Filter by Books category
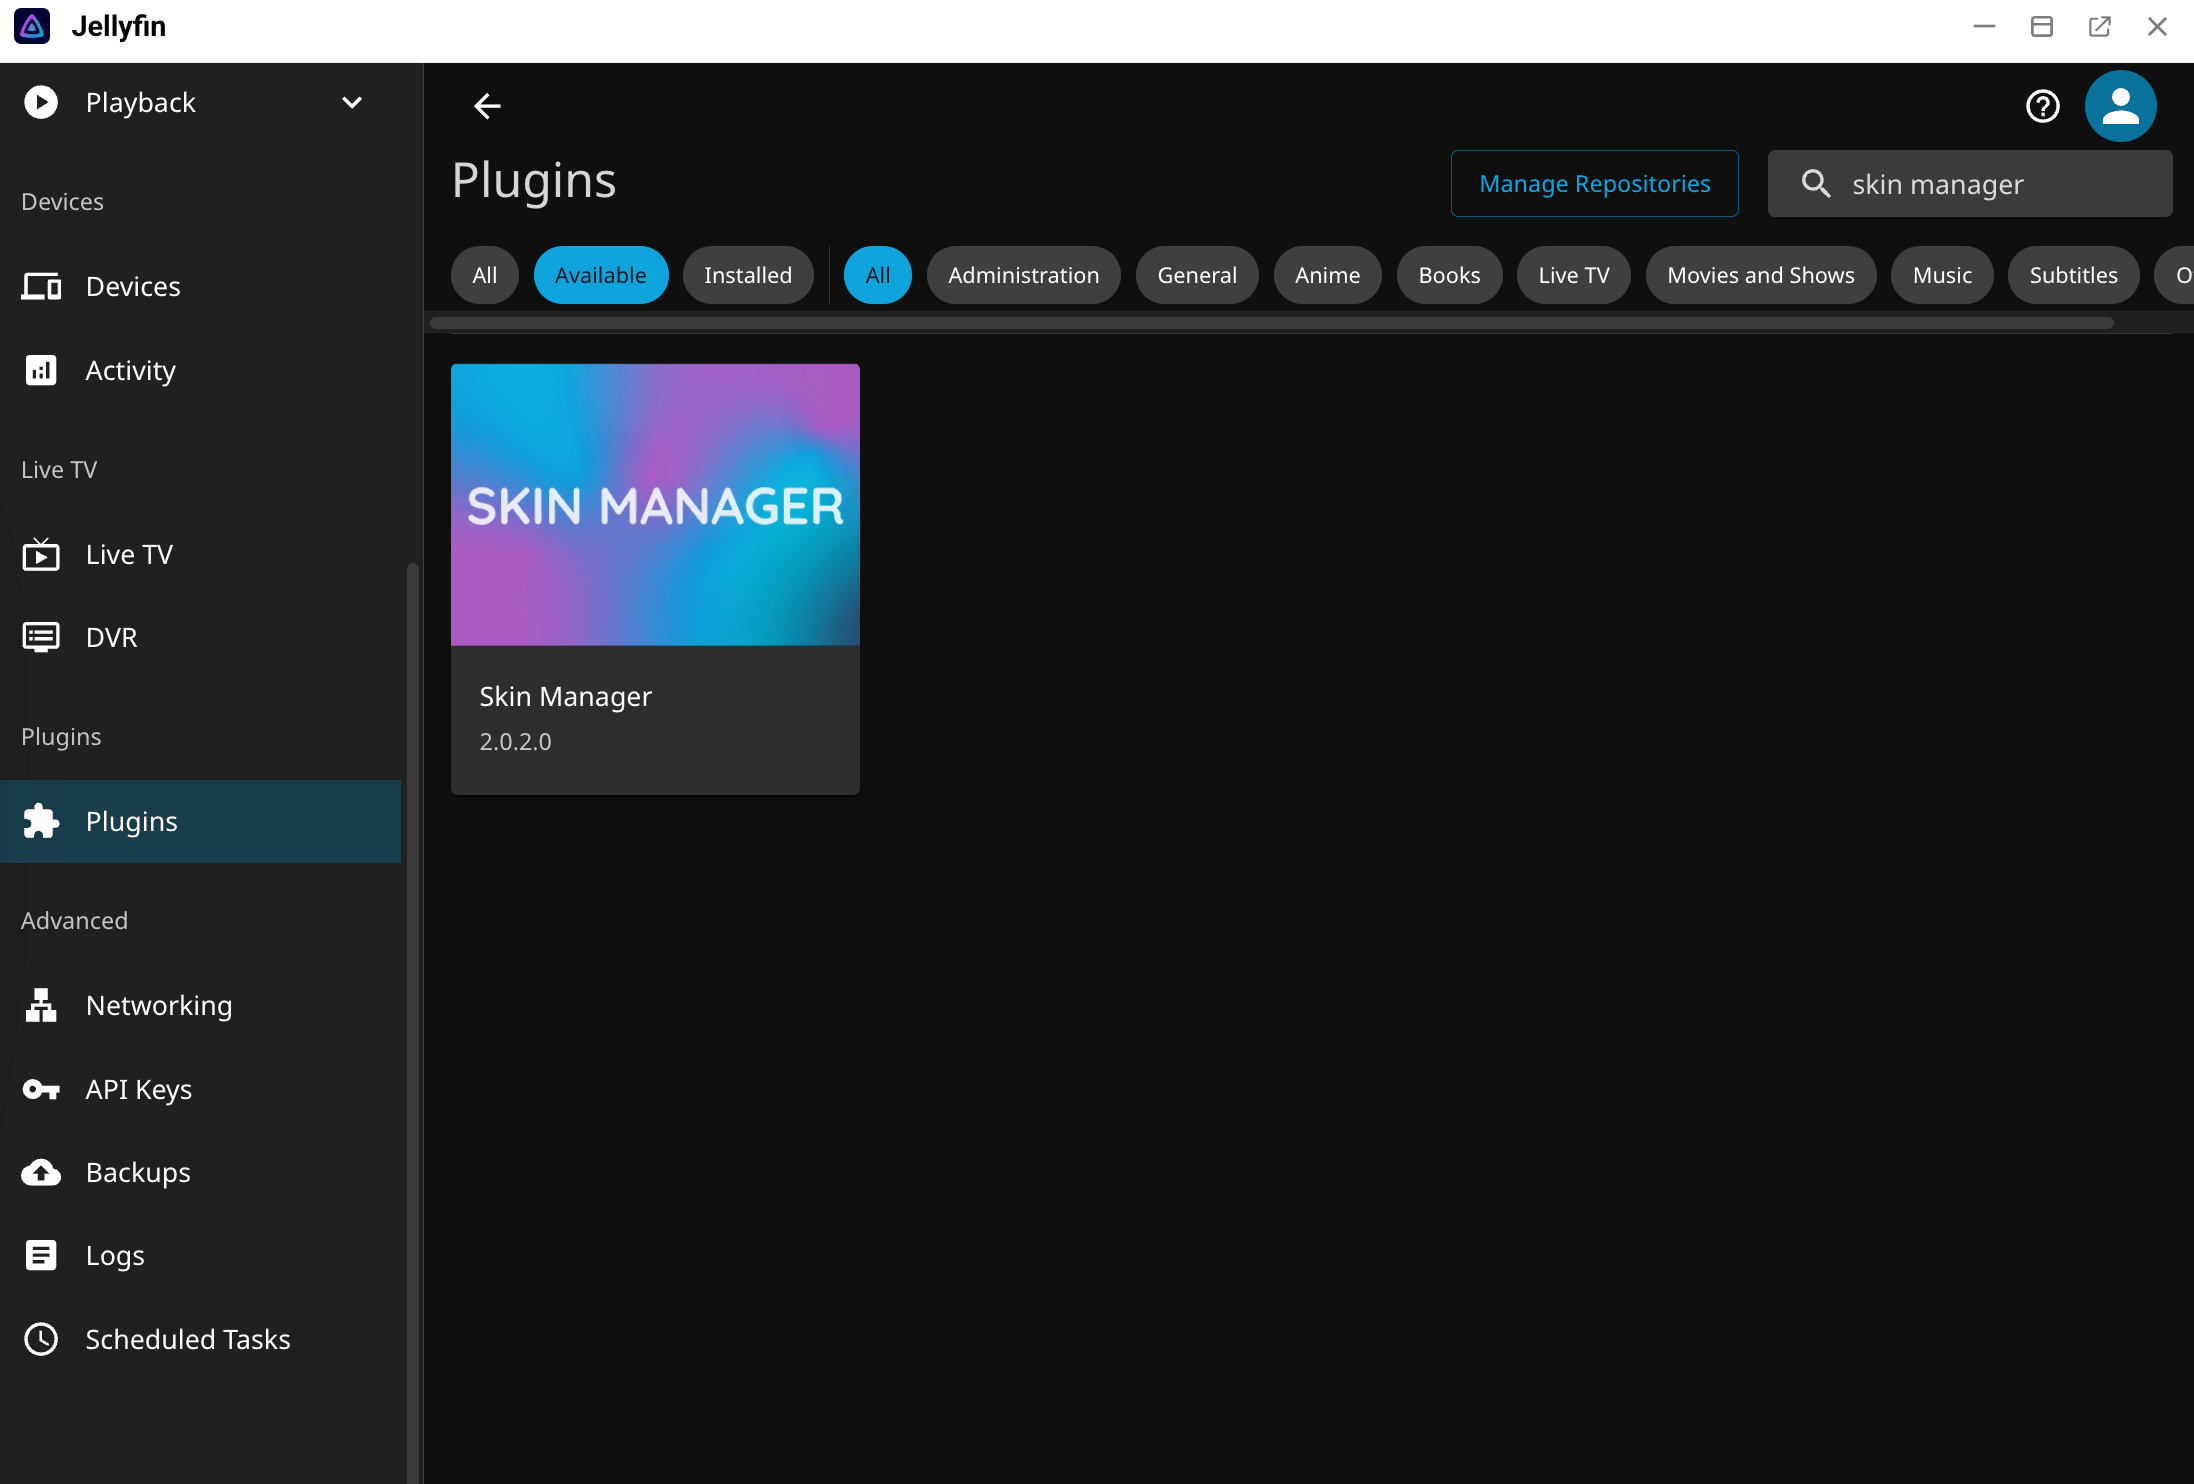 (1450, 275)
